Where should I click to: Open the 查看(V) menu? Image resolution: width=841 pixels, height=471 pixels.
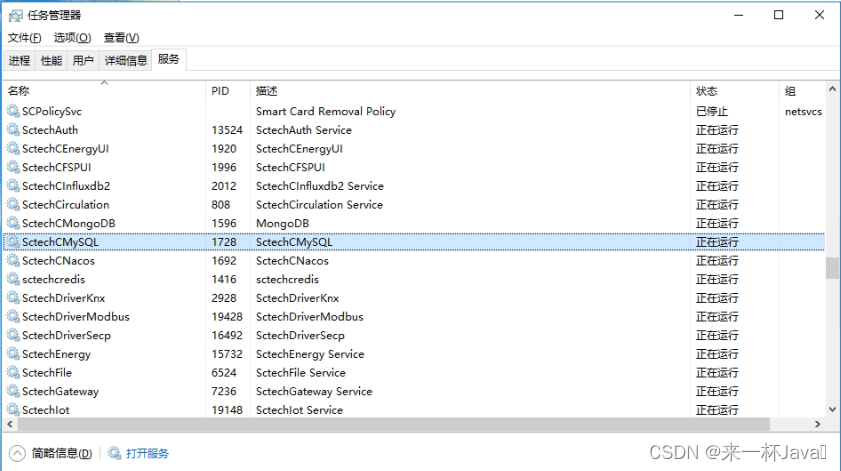(122, 38)
